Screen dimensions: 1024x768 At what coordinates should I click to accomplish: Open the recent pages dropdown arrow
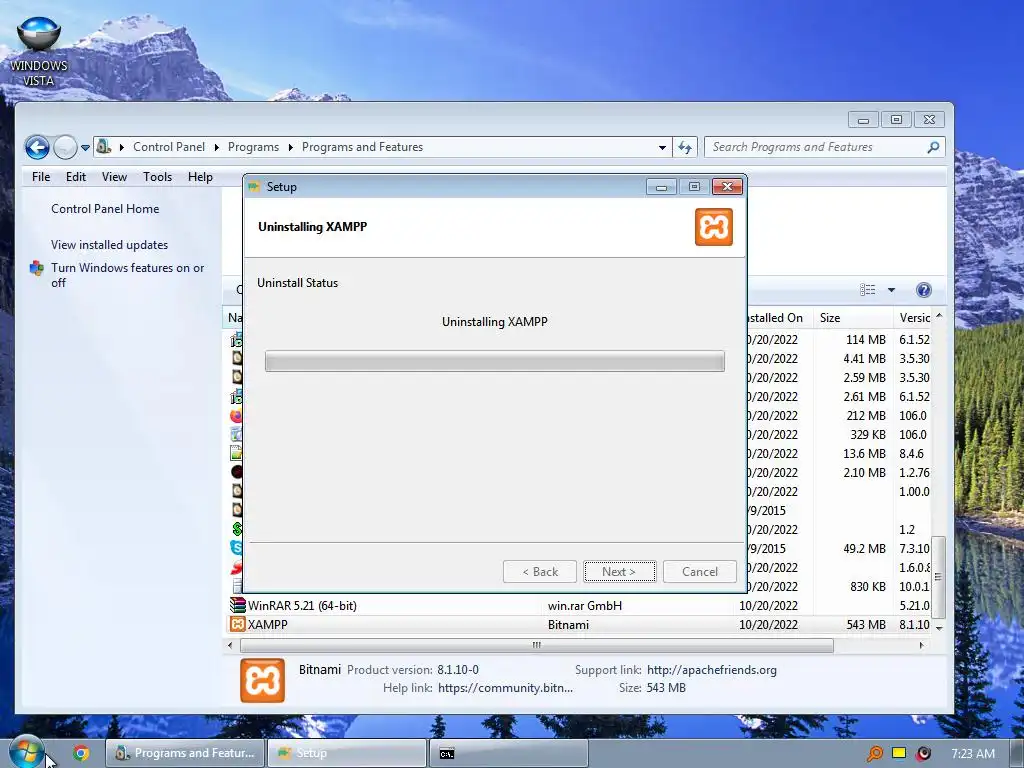(85, 148)
